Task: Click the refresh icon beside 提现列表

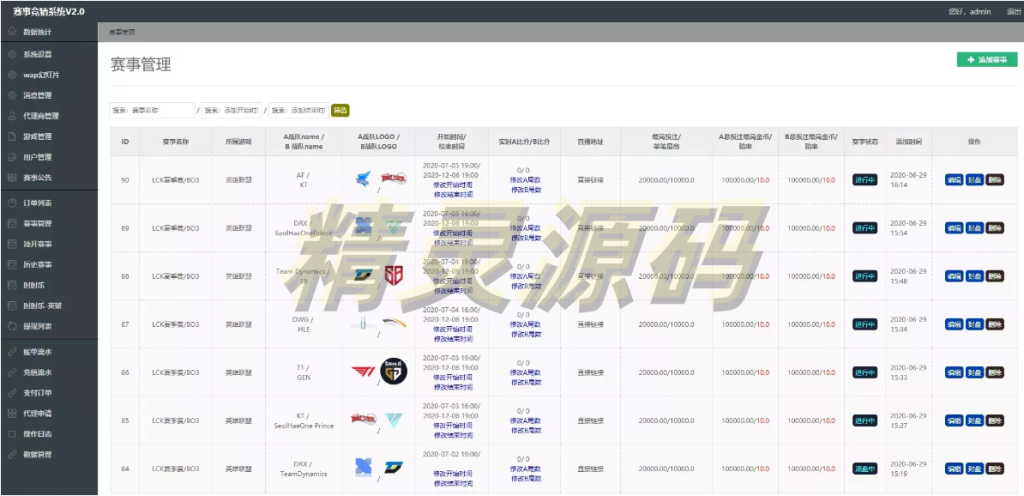Action: (12, 326)
